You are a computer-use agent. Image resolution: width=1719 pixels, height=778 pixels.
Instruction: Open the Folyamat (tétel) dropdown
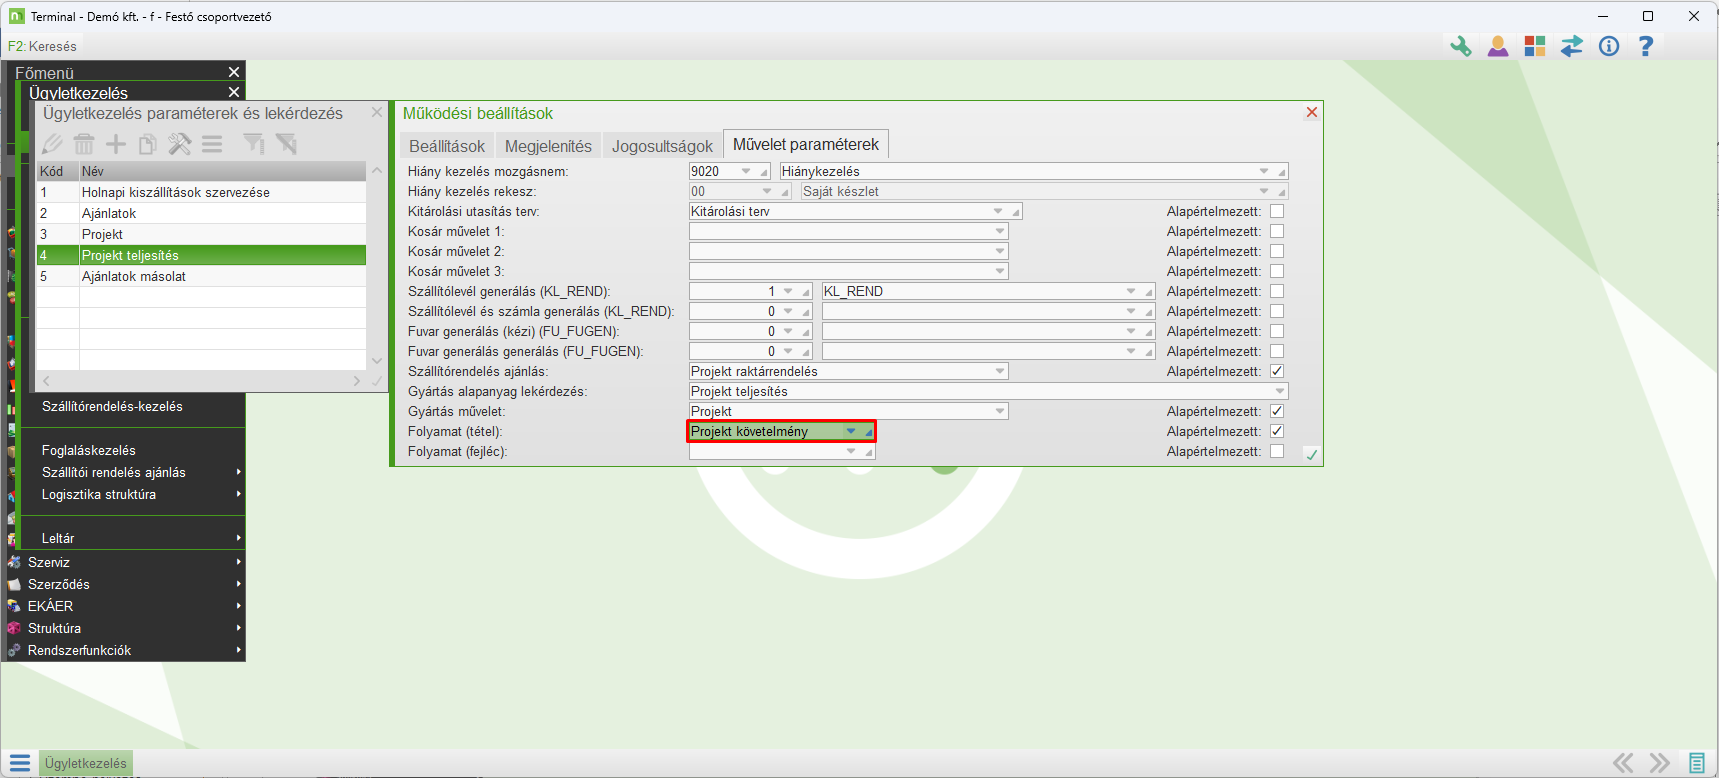pos(851,431)
